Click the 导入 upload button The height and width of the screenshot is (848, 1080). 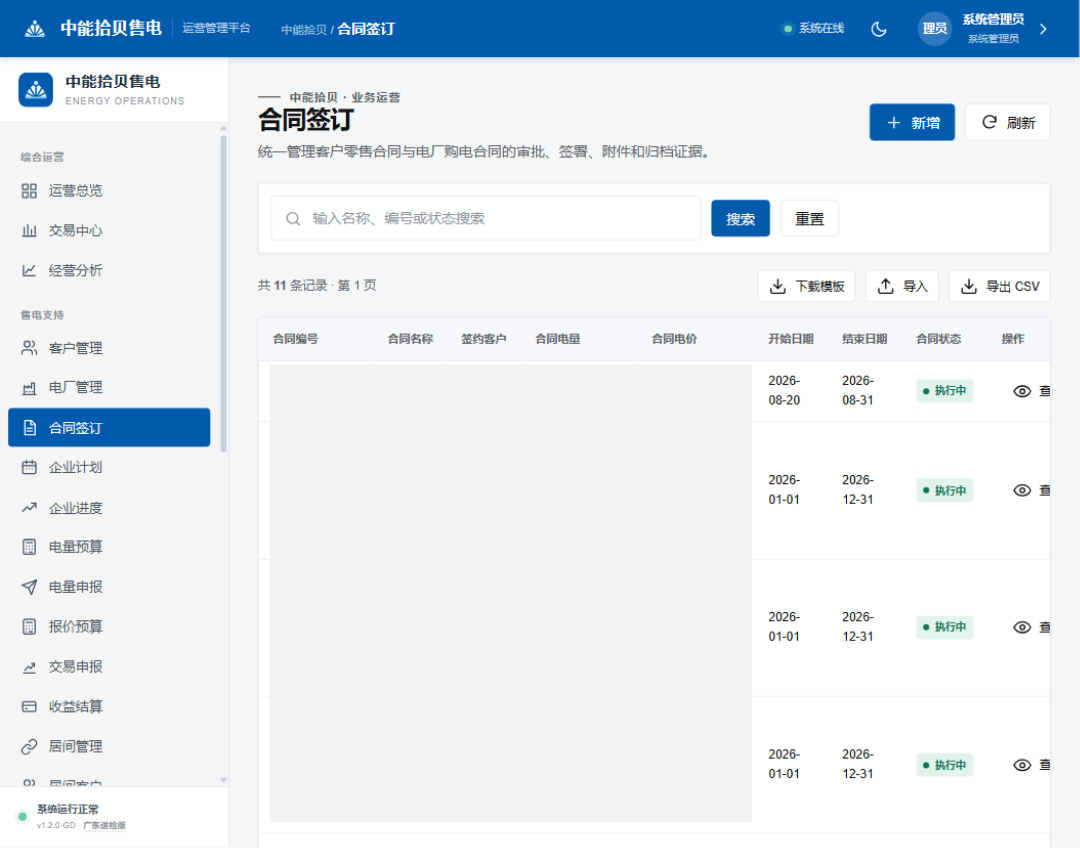click(x=902, y=286)
